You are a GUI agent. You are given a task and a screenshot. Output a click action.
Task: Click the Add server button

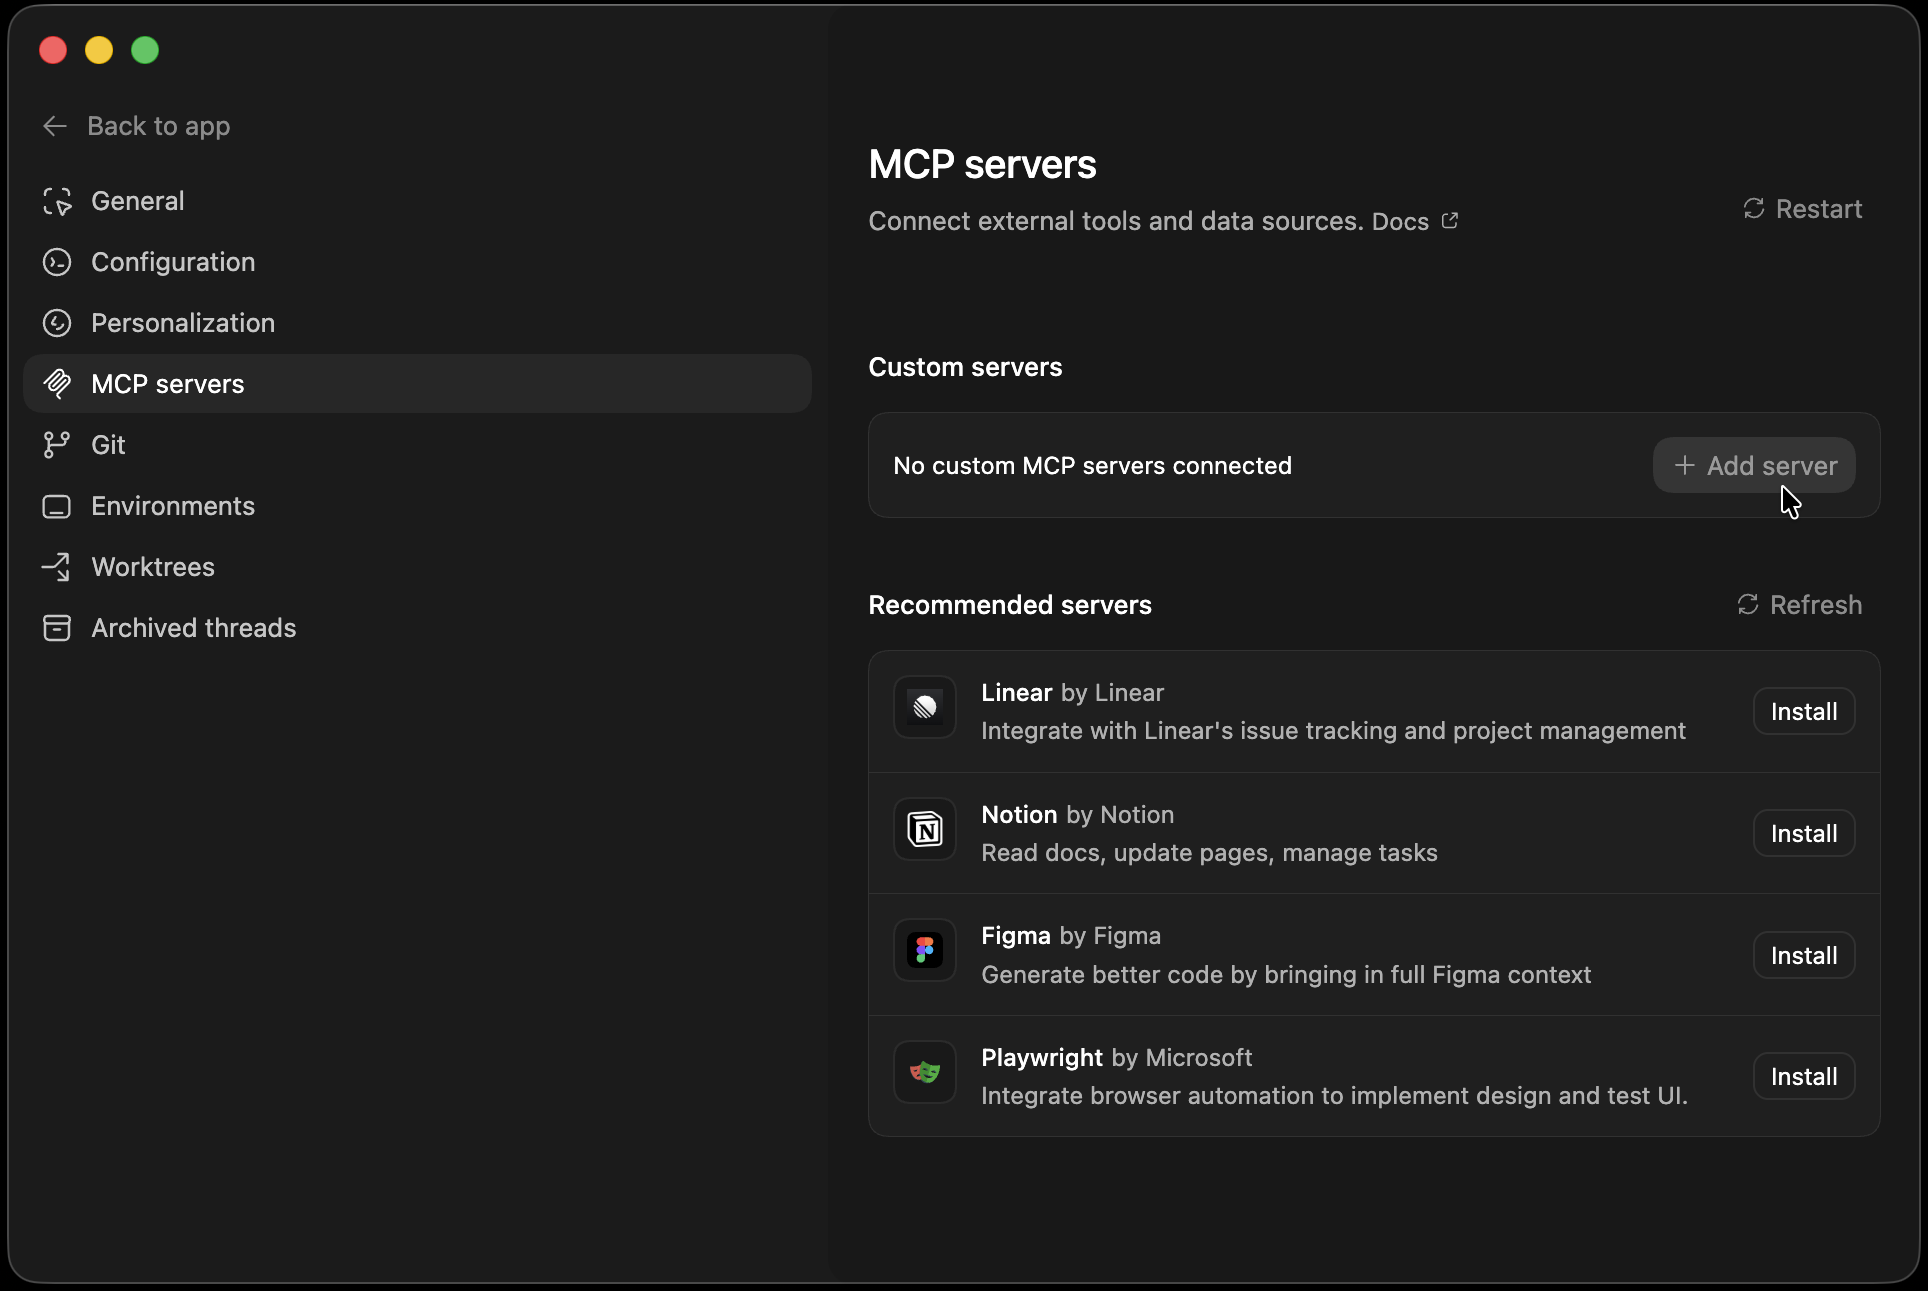click(1753, 465)
